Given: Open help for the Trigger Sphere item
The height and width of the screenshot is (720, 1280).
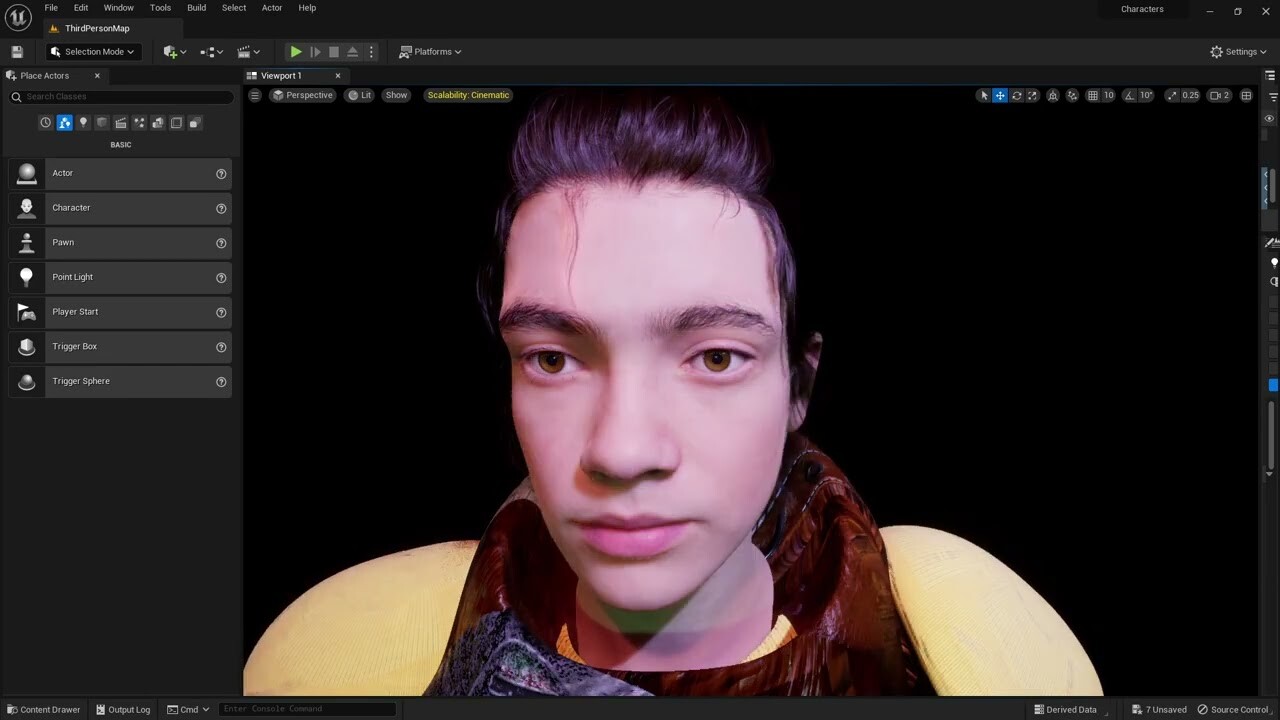Looking at the screenshot, I should coord(221,382).
